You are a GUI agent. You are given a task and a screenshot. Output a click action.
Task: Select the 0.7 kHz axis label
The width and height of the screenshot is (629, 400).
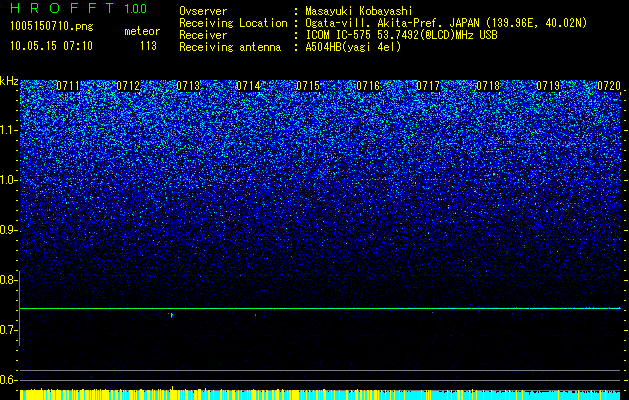pos(8,330)
